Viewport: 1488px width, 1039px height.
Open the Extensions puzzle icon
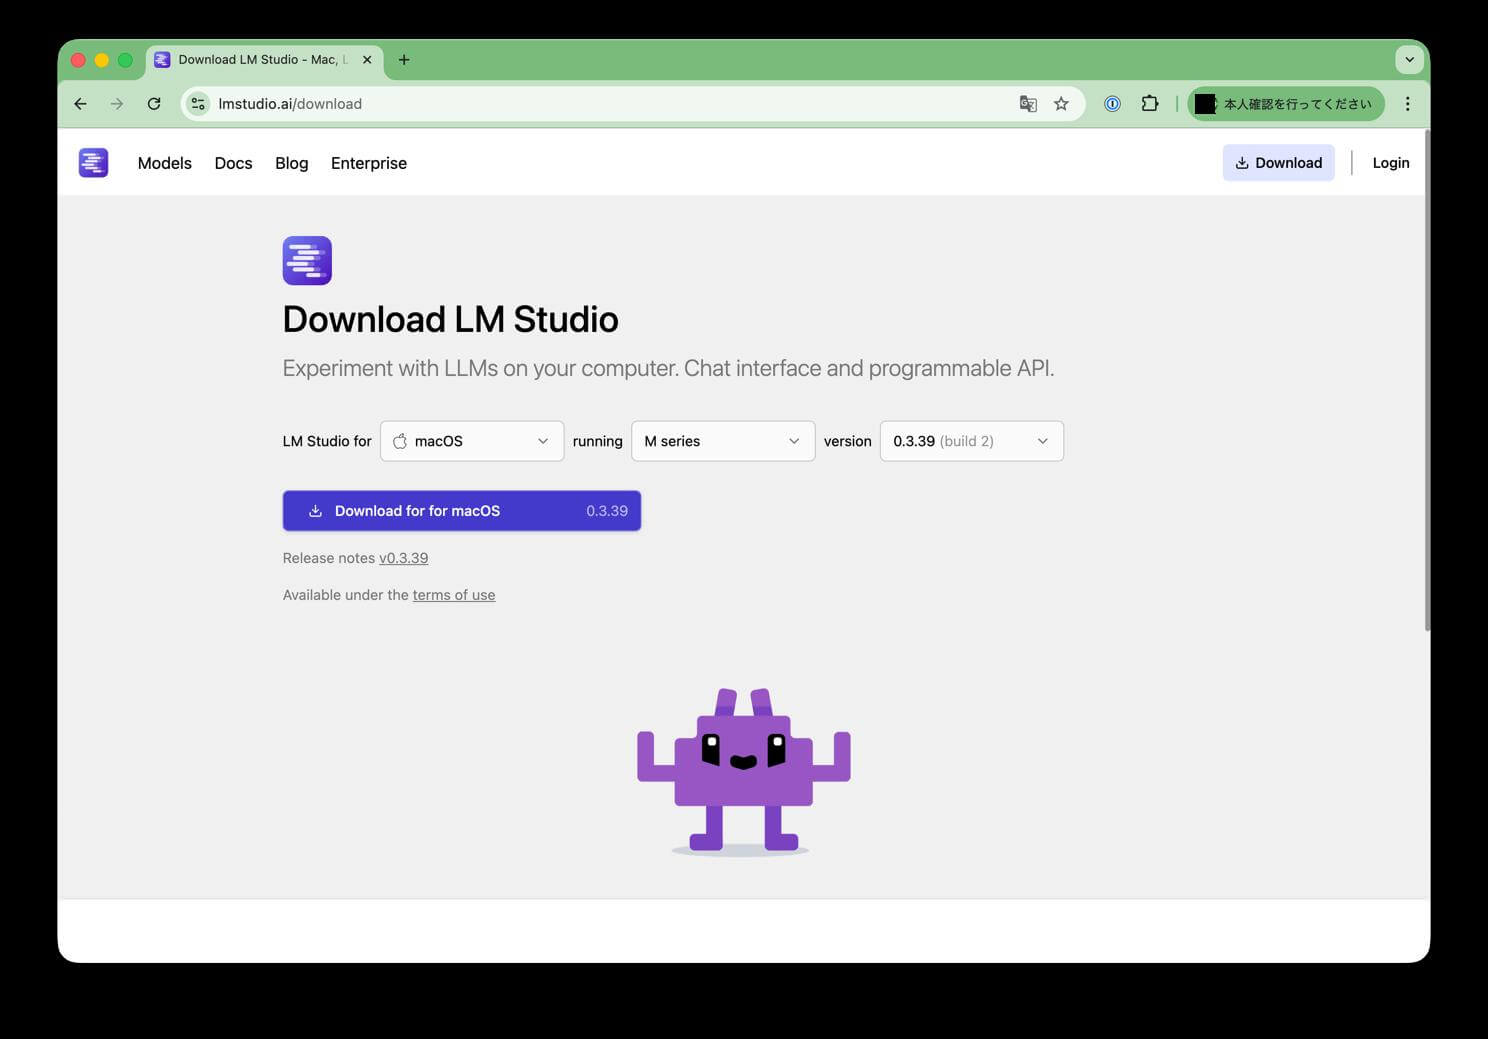pos(1149,104)
